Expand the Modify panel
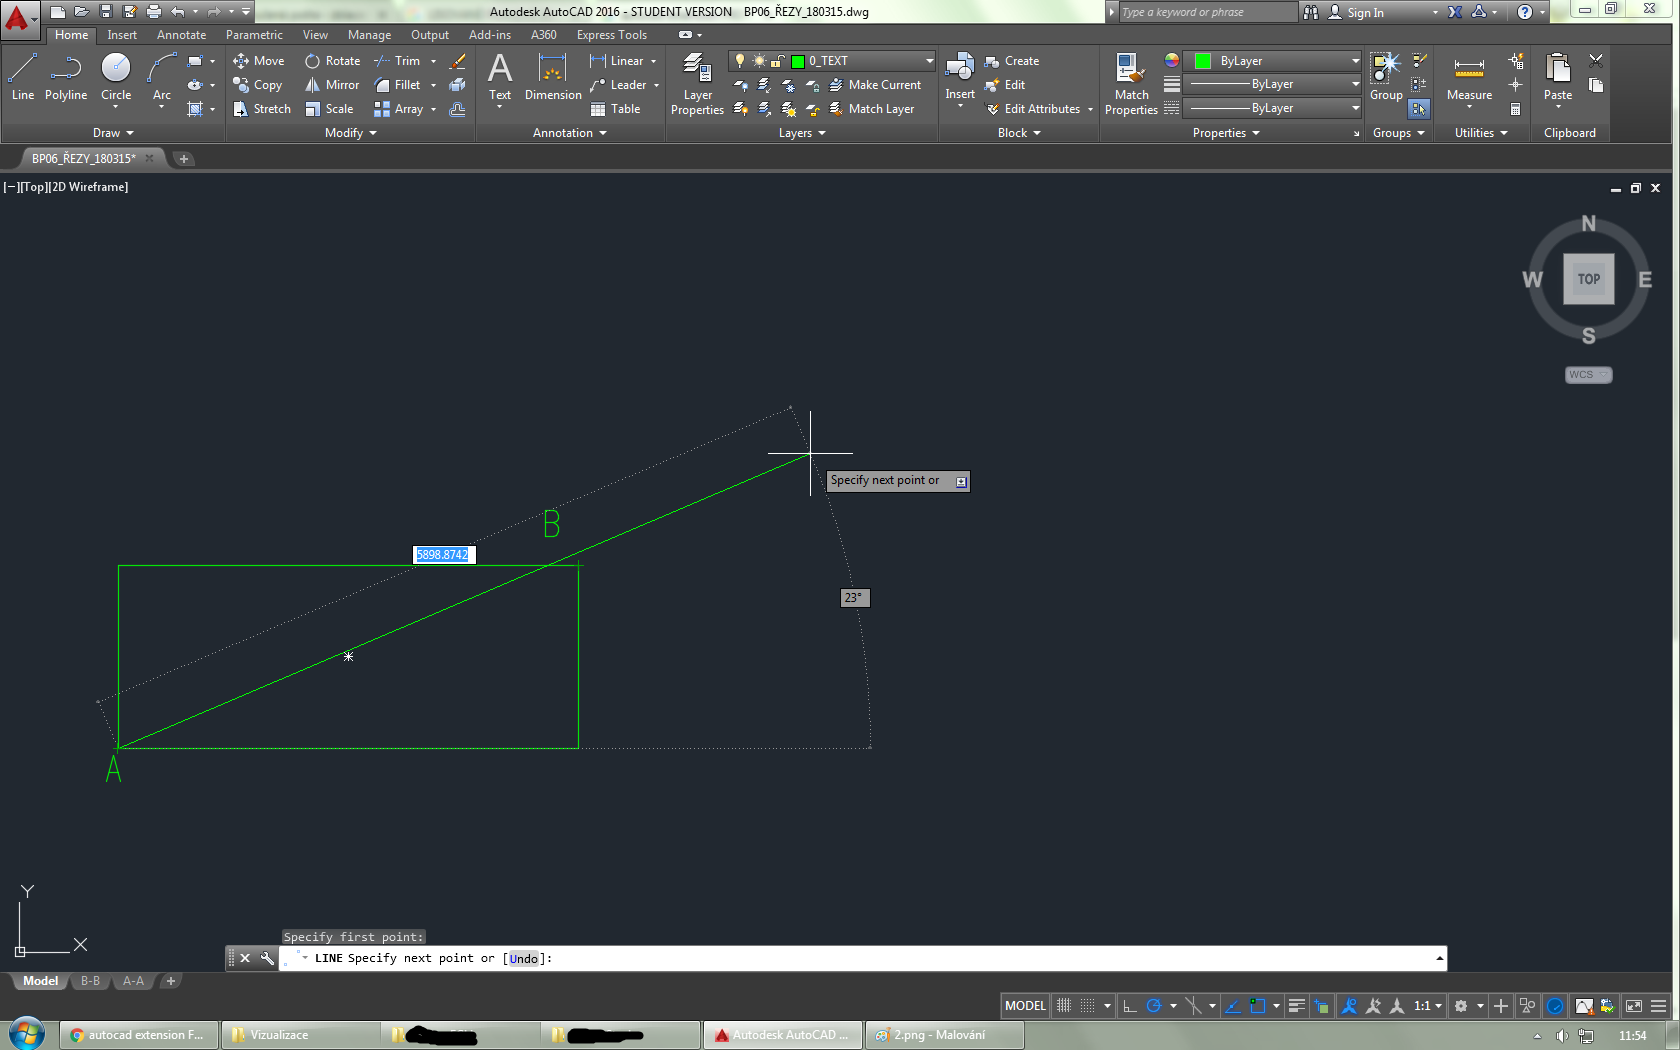The width and height of the screenshot is (1680, 1050). pyautogui.click(x=351, y=133)
